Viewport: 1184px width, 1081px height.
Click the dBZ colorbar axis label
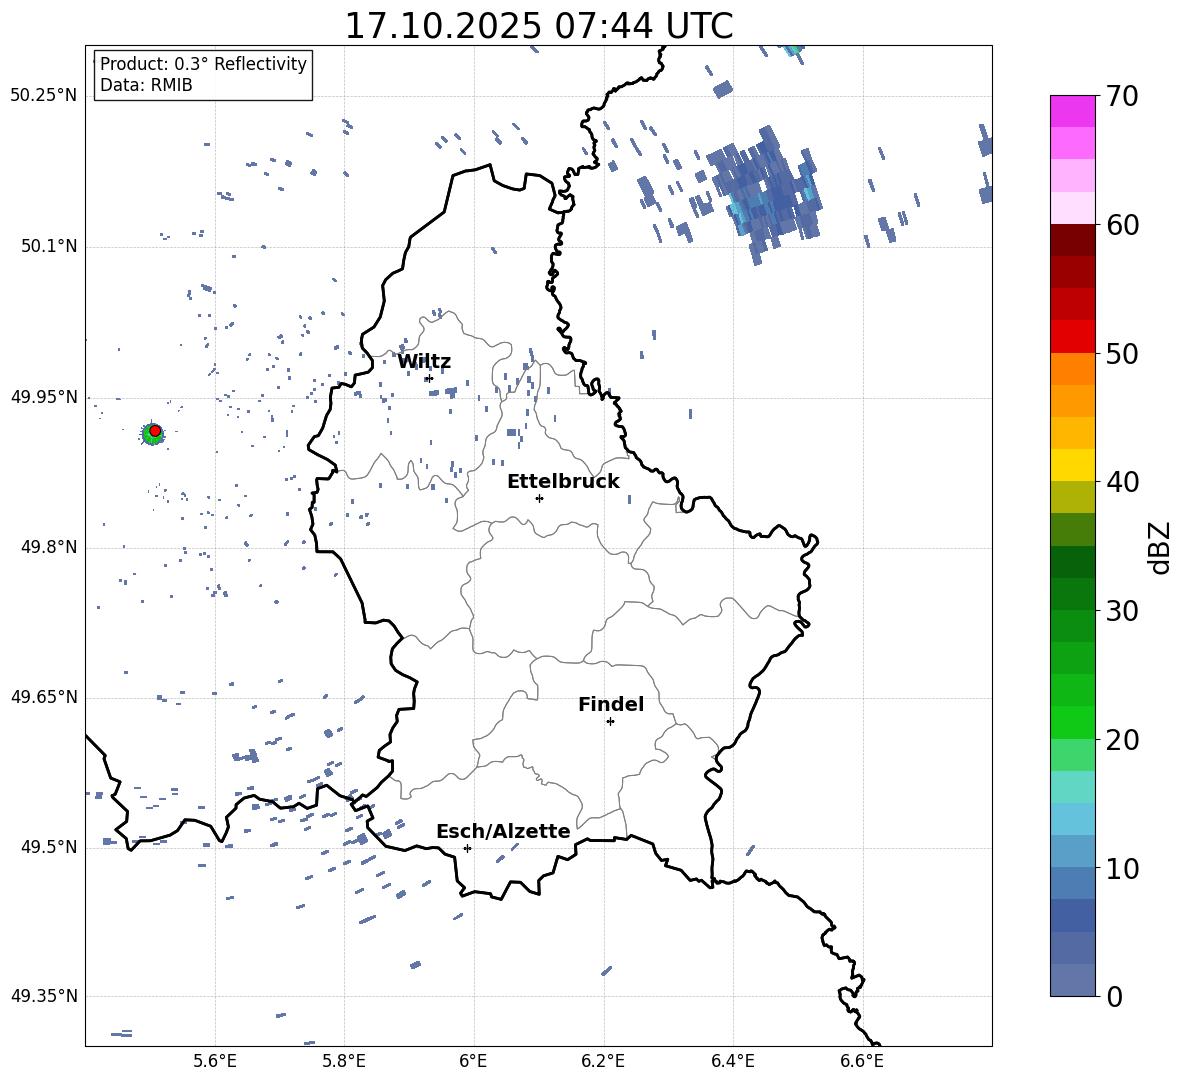1161,547
